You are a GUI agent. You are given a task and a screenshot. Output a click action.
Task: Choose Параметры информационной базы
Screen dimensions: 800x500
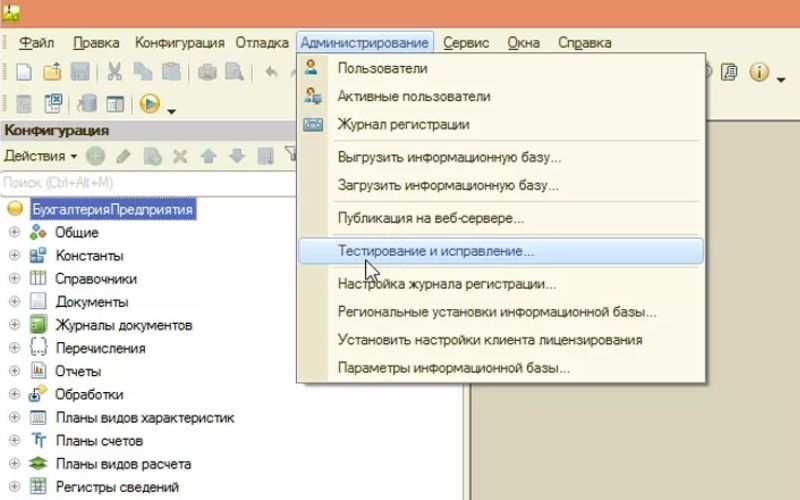pos(501,368)
